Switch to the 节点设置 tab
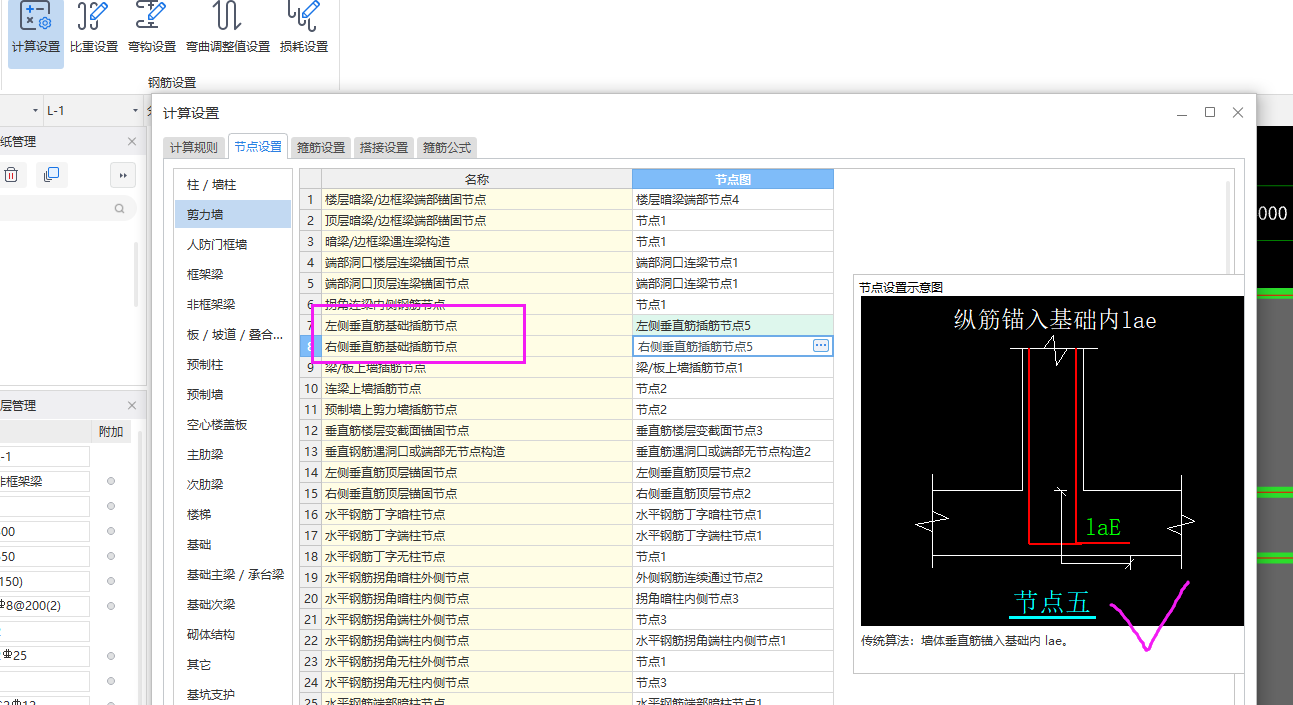Screen dimensions: 1293x705 [x=258, y=146]
